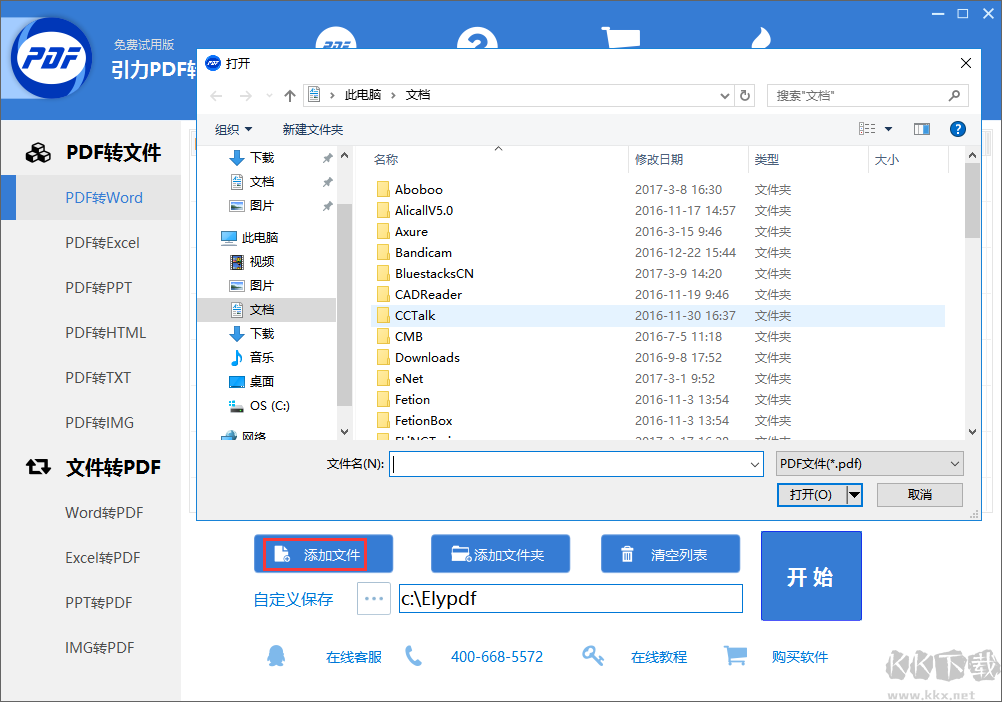
Task: Click the 开始 button to start conversion
Action: (811, 576)
